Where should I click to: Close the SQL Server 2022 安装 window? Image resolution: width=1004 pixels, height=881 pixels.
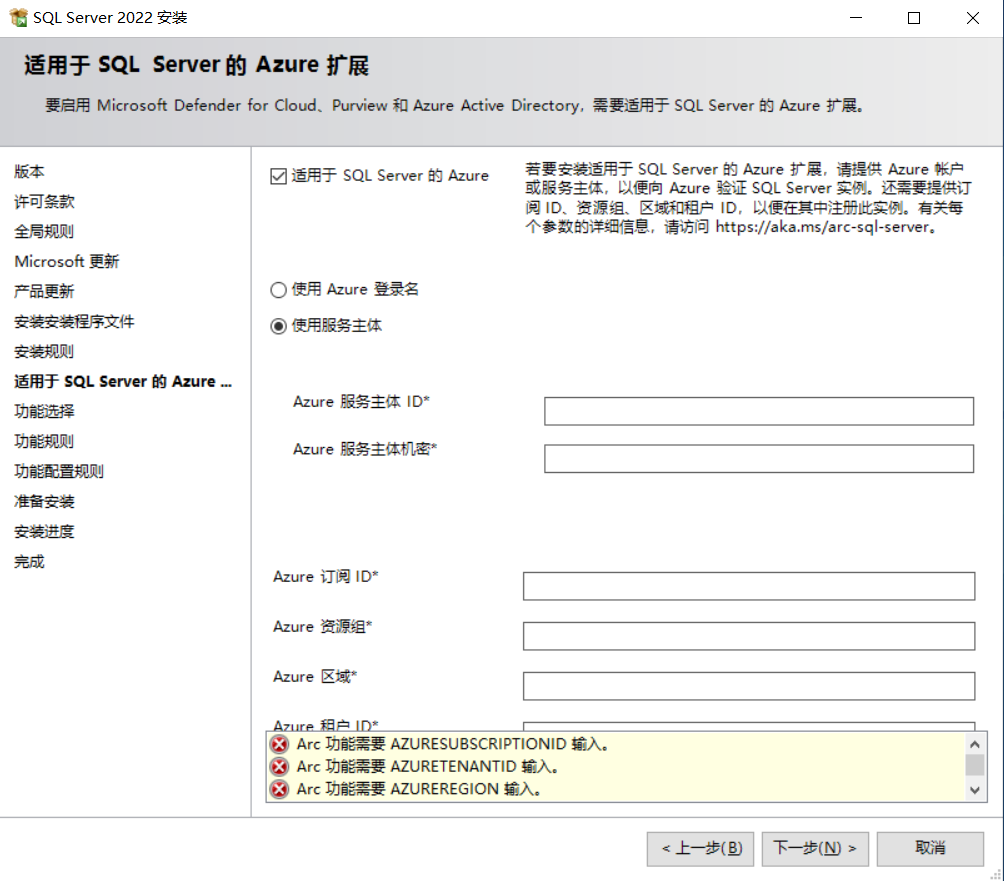pyautogui.click(x=973, y=18)
